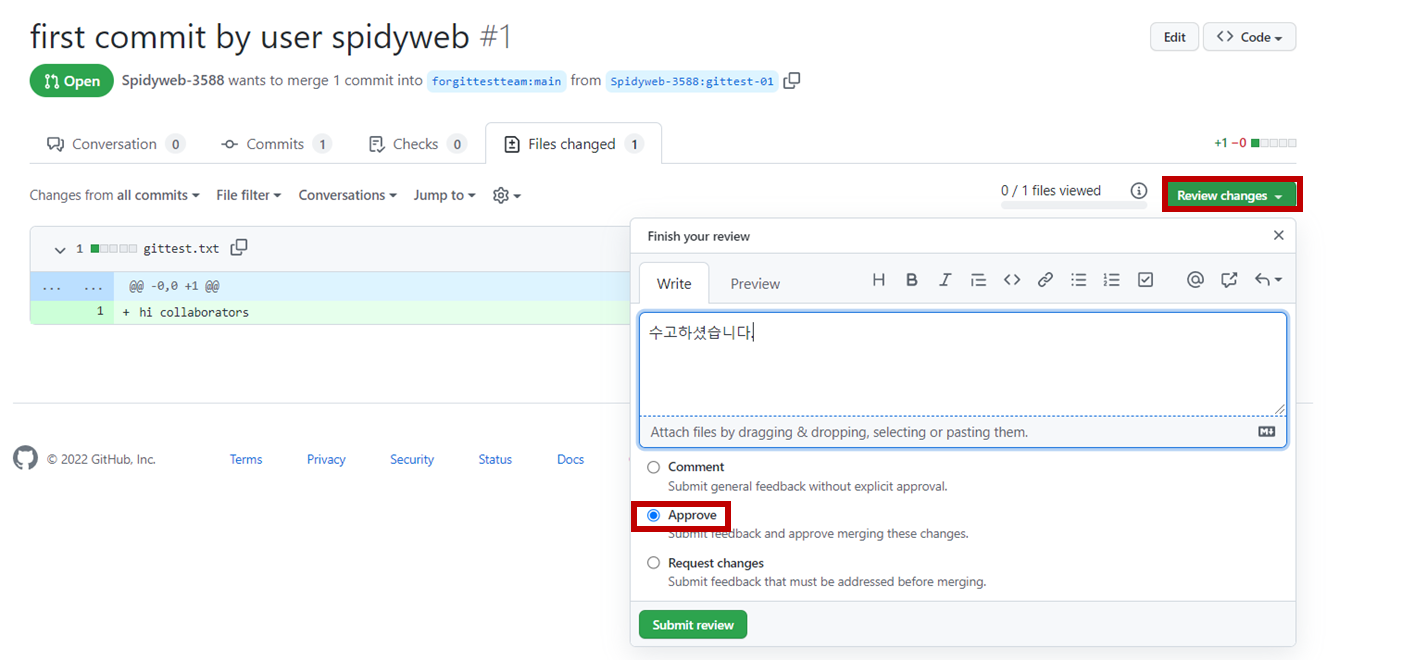Open the File filter dropdown
This screenshot has width=1402, height=660.
tap(249, 195)
